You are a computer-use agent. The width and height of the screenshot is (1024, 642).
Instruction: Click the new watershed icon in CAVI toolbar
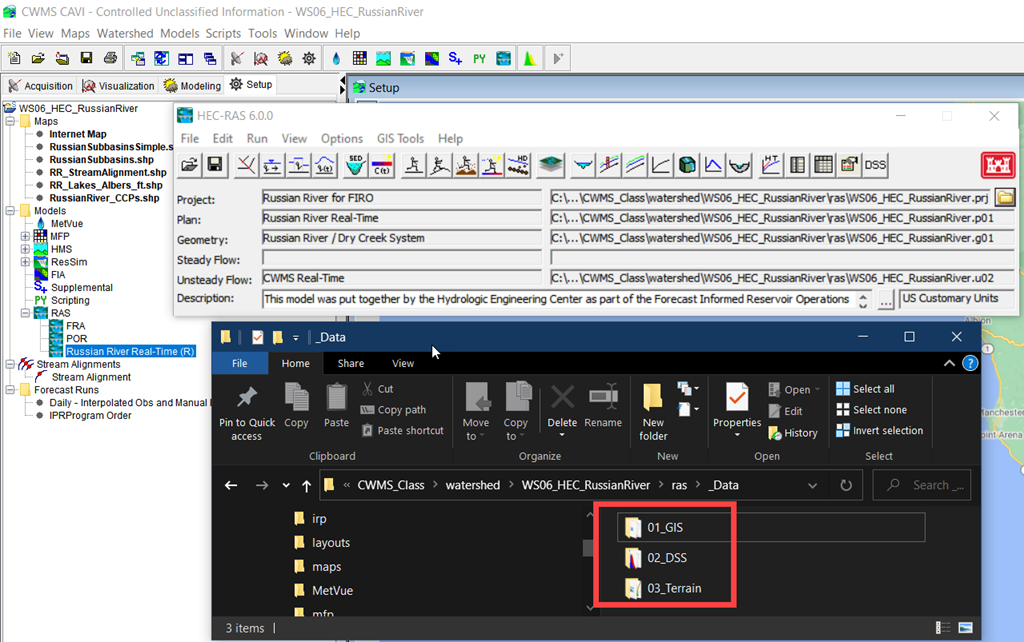tap(14, 59)
